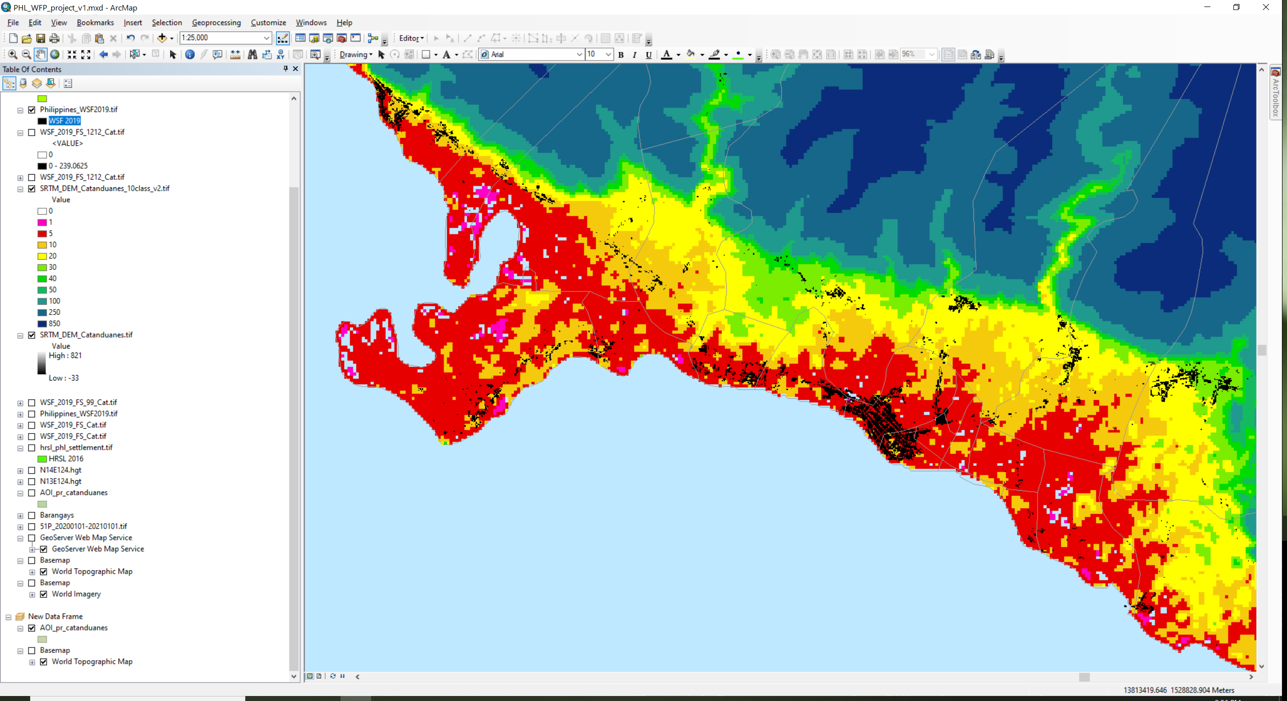Enable the WSF_2019_FS_99_Cat.tif layer
Screen dimensions: 1287x701
(x=32, y=403)
